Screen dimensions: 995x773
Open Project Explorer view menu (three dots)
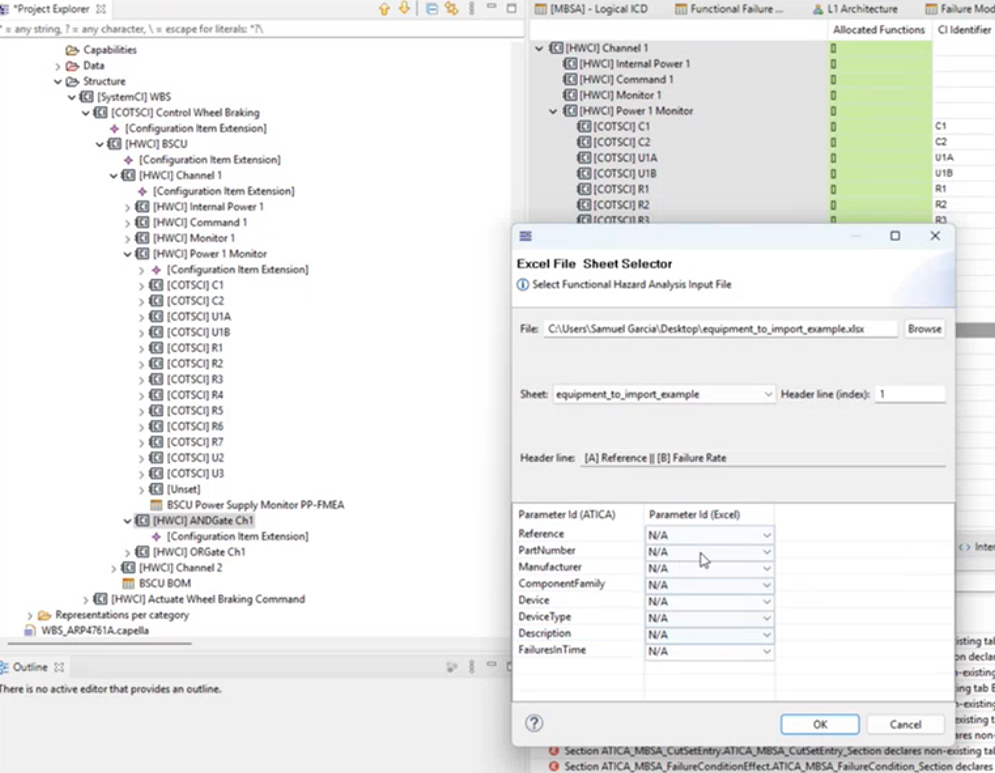coord(471,9)
